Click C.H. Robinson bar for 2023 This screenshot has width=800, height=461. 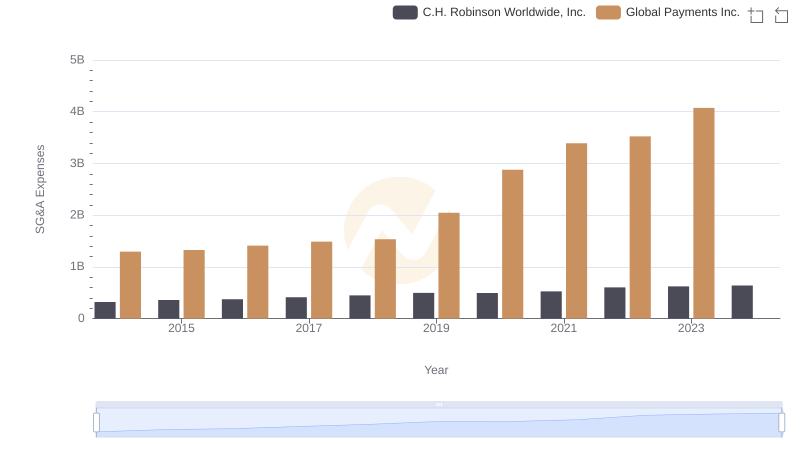pyautogui.click(x=679, y=302)
